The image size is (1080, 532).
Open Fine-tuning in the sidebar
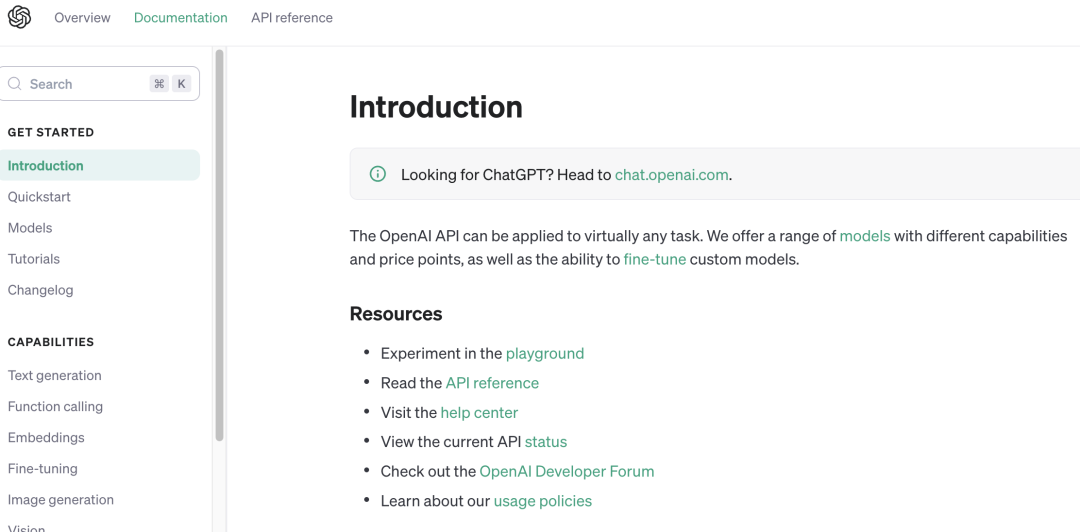pyautogui.click(x=43, y=469)
